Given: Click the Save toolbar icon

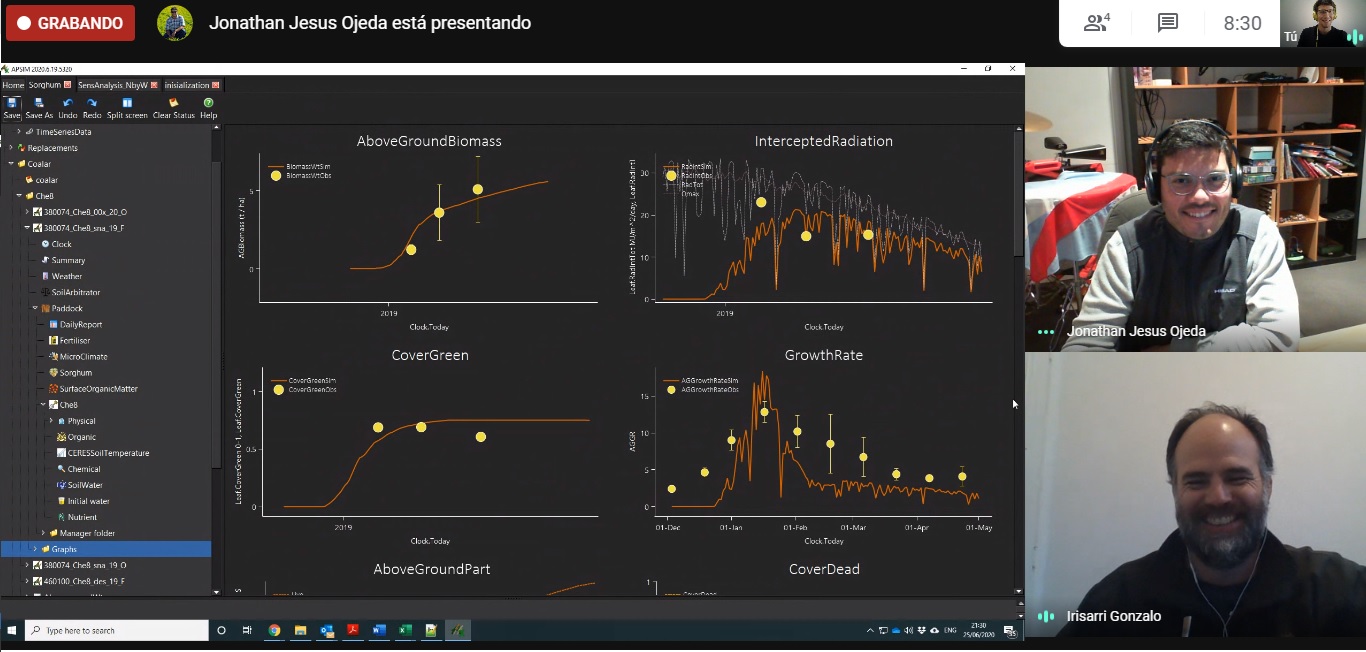Looking at the screenshot, I should [11, 102].
